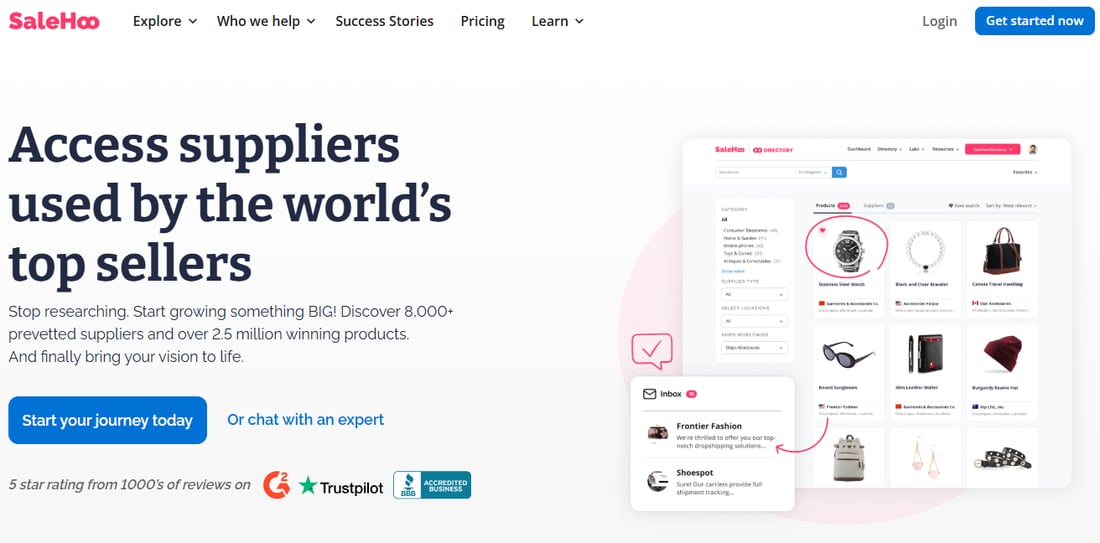Click the BBB Accredited Business badge

[431, 485]
